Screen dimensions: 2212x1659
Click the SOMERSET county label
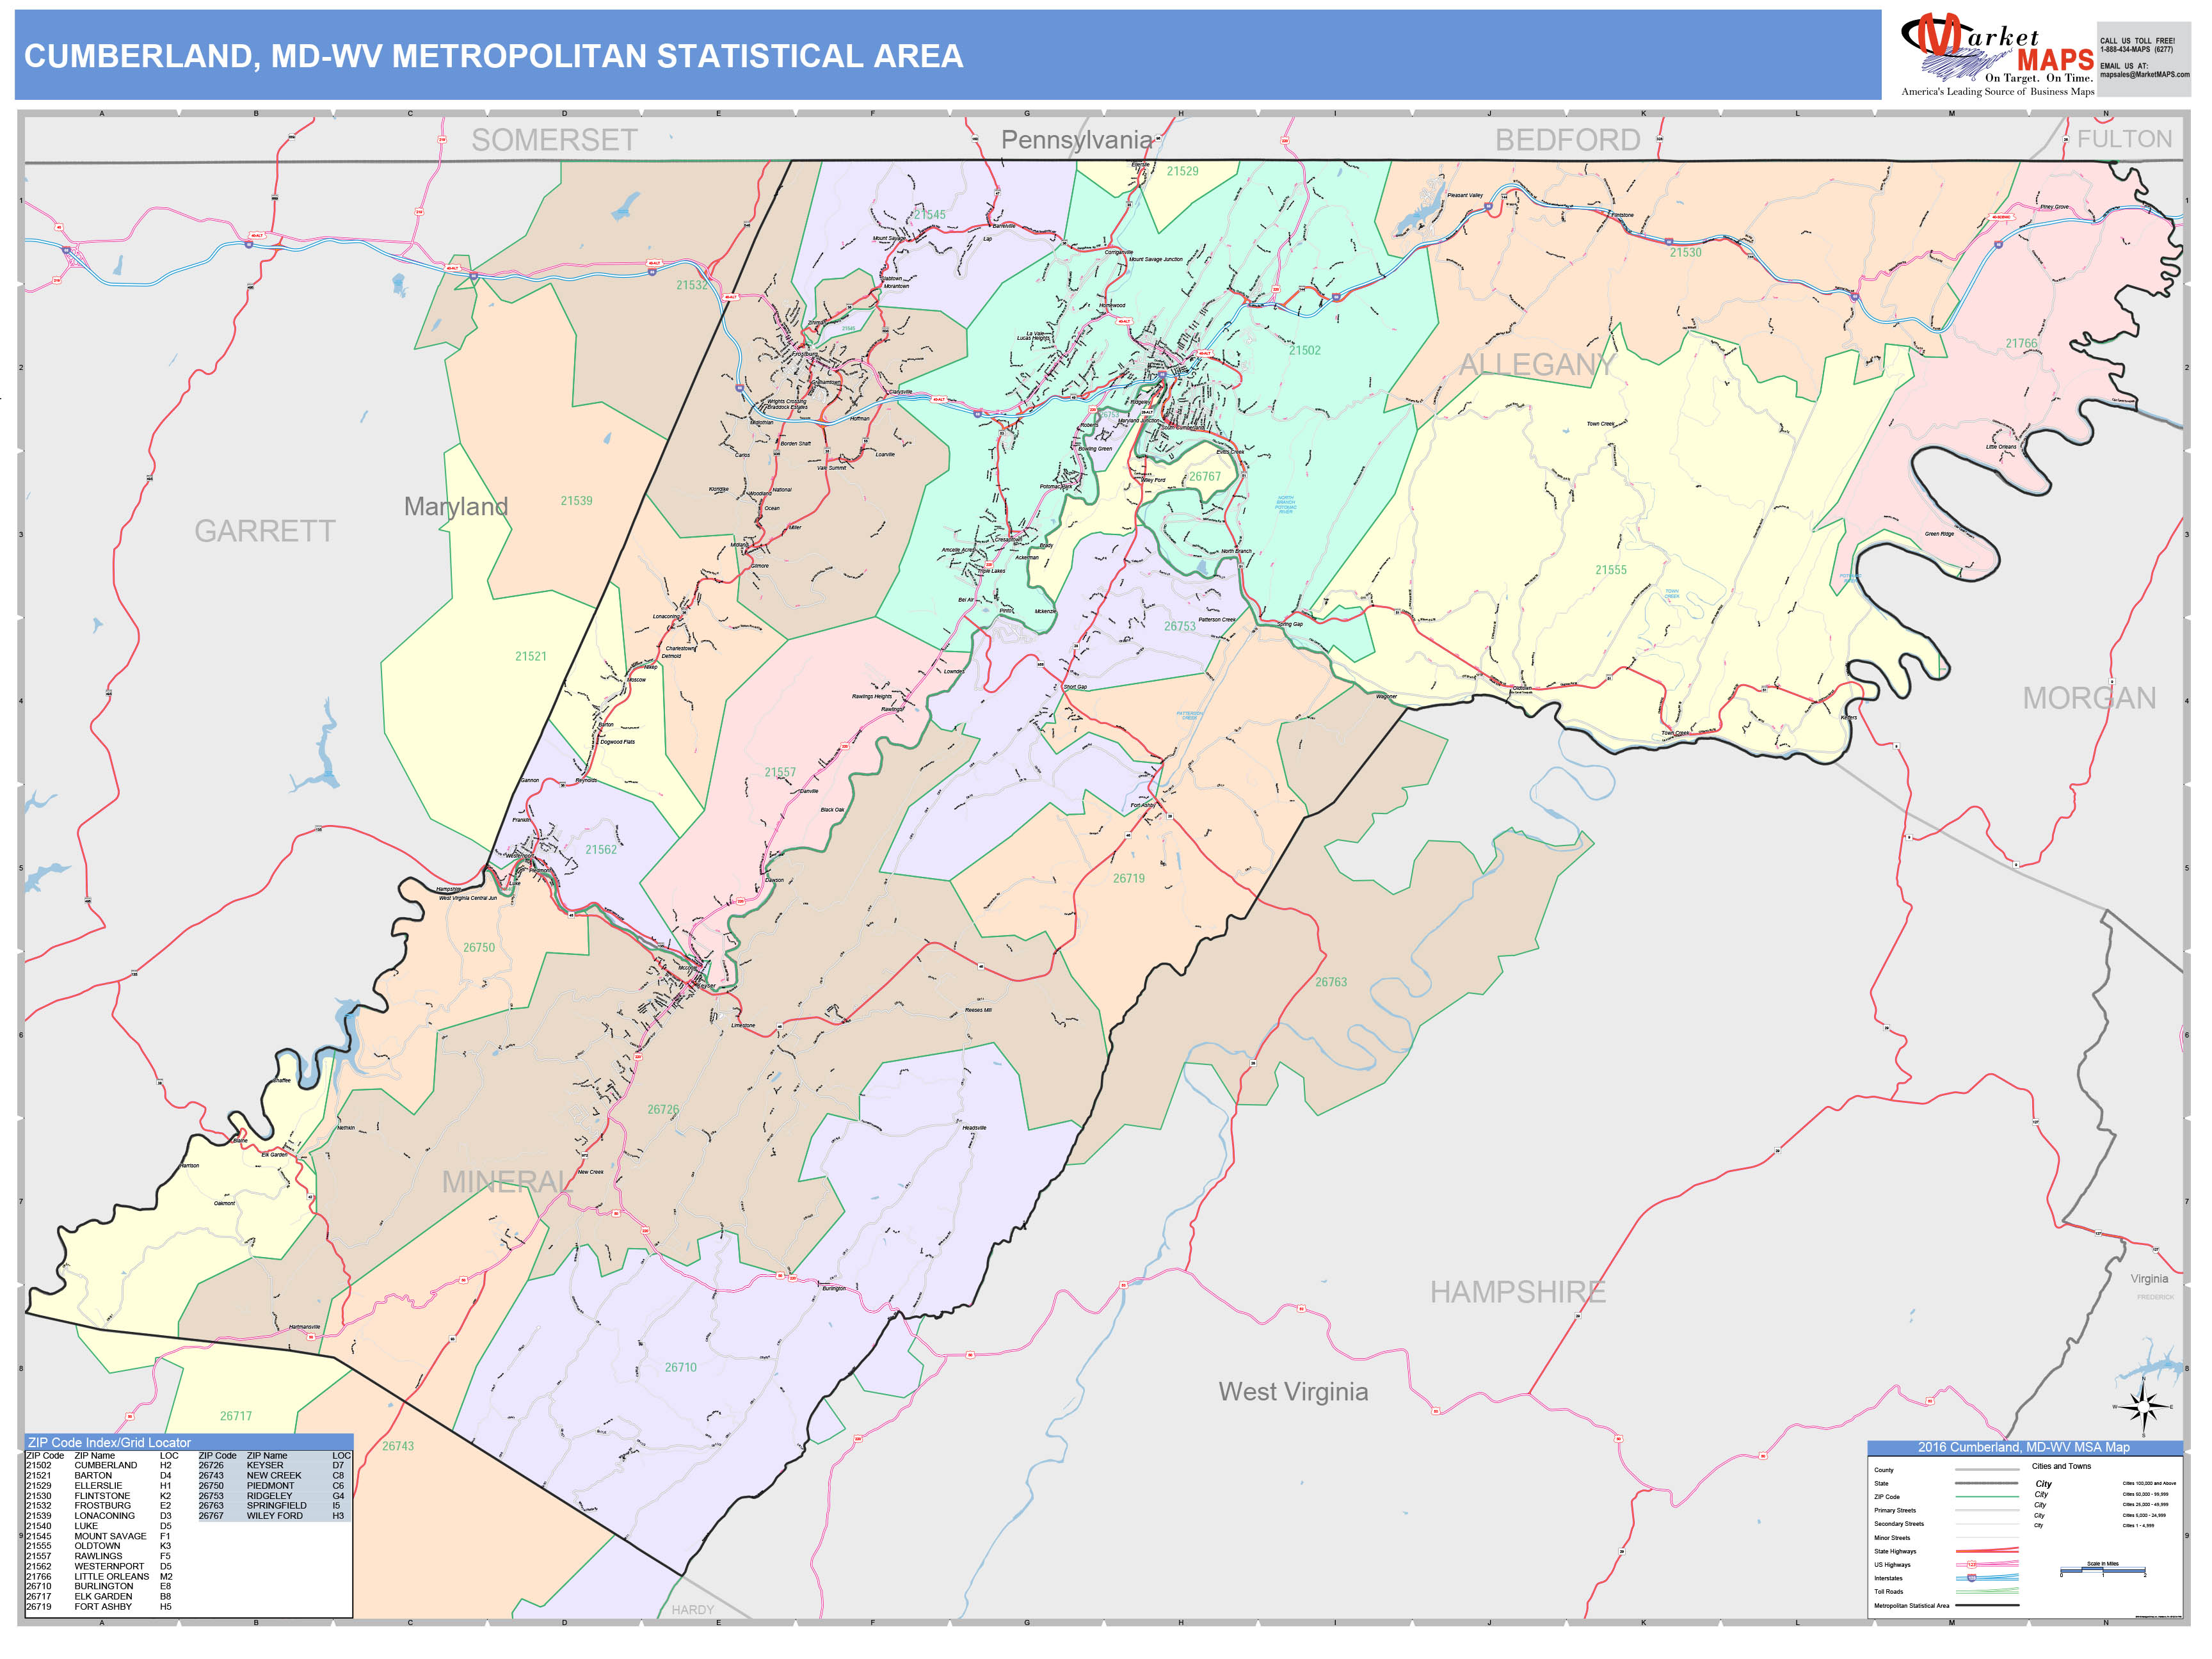click(x=555, y=140)
